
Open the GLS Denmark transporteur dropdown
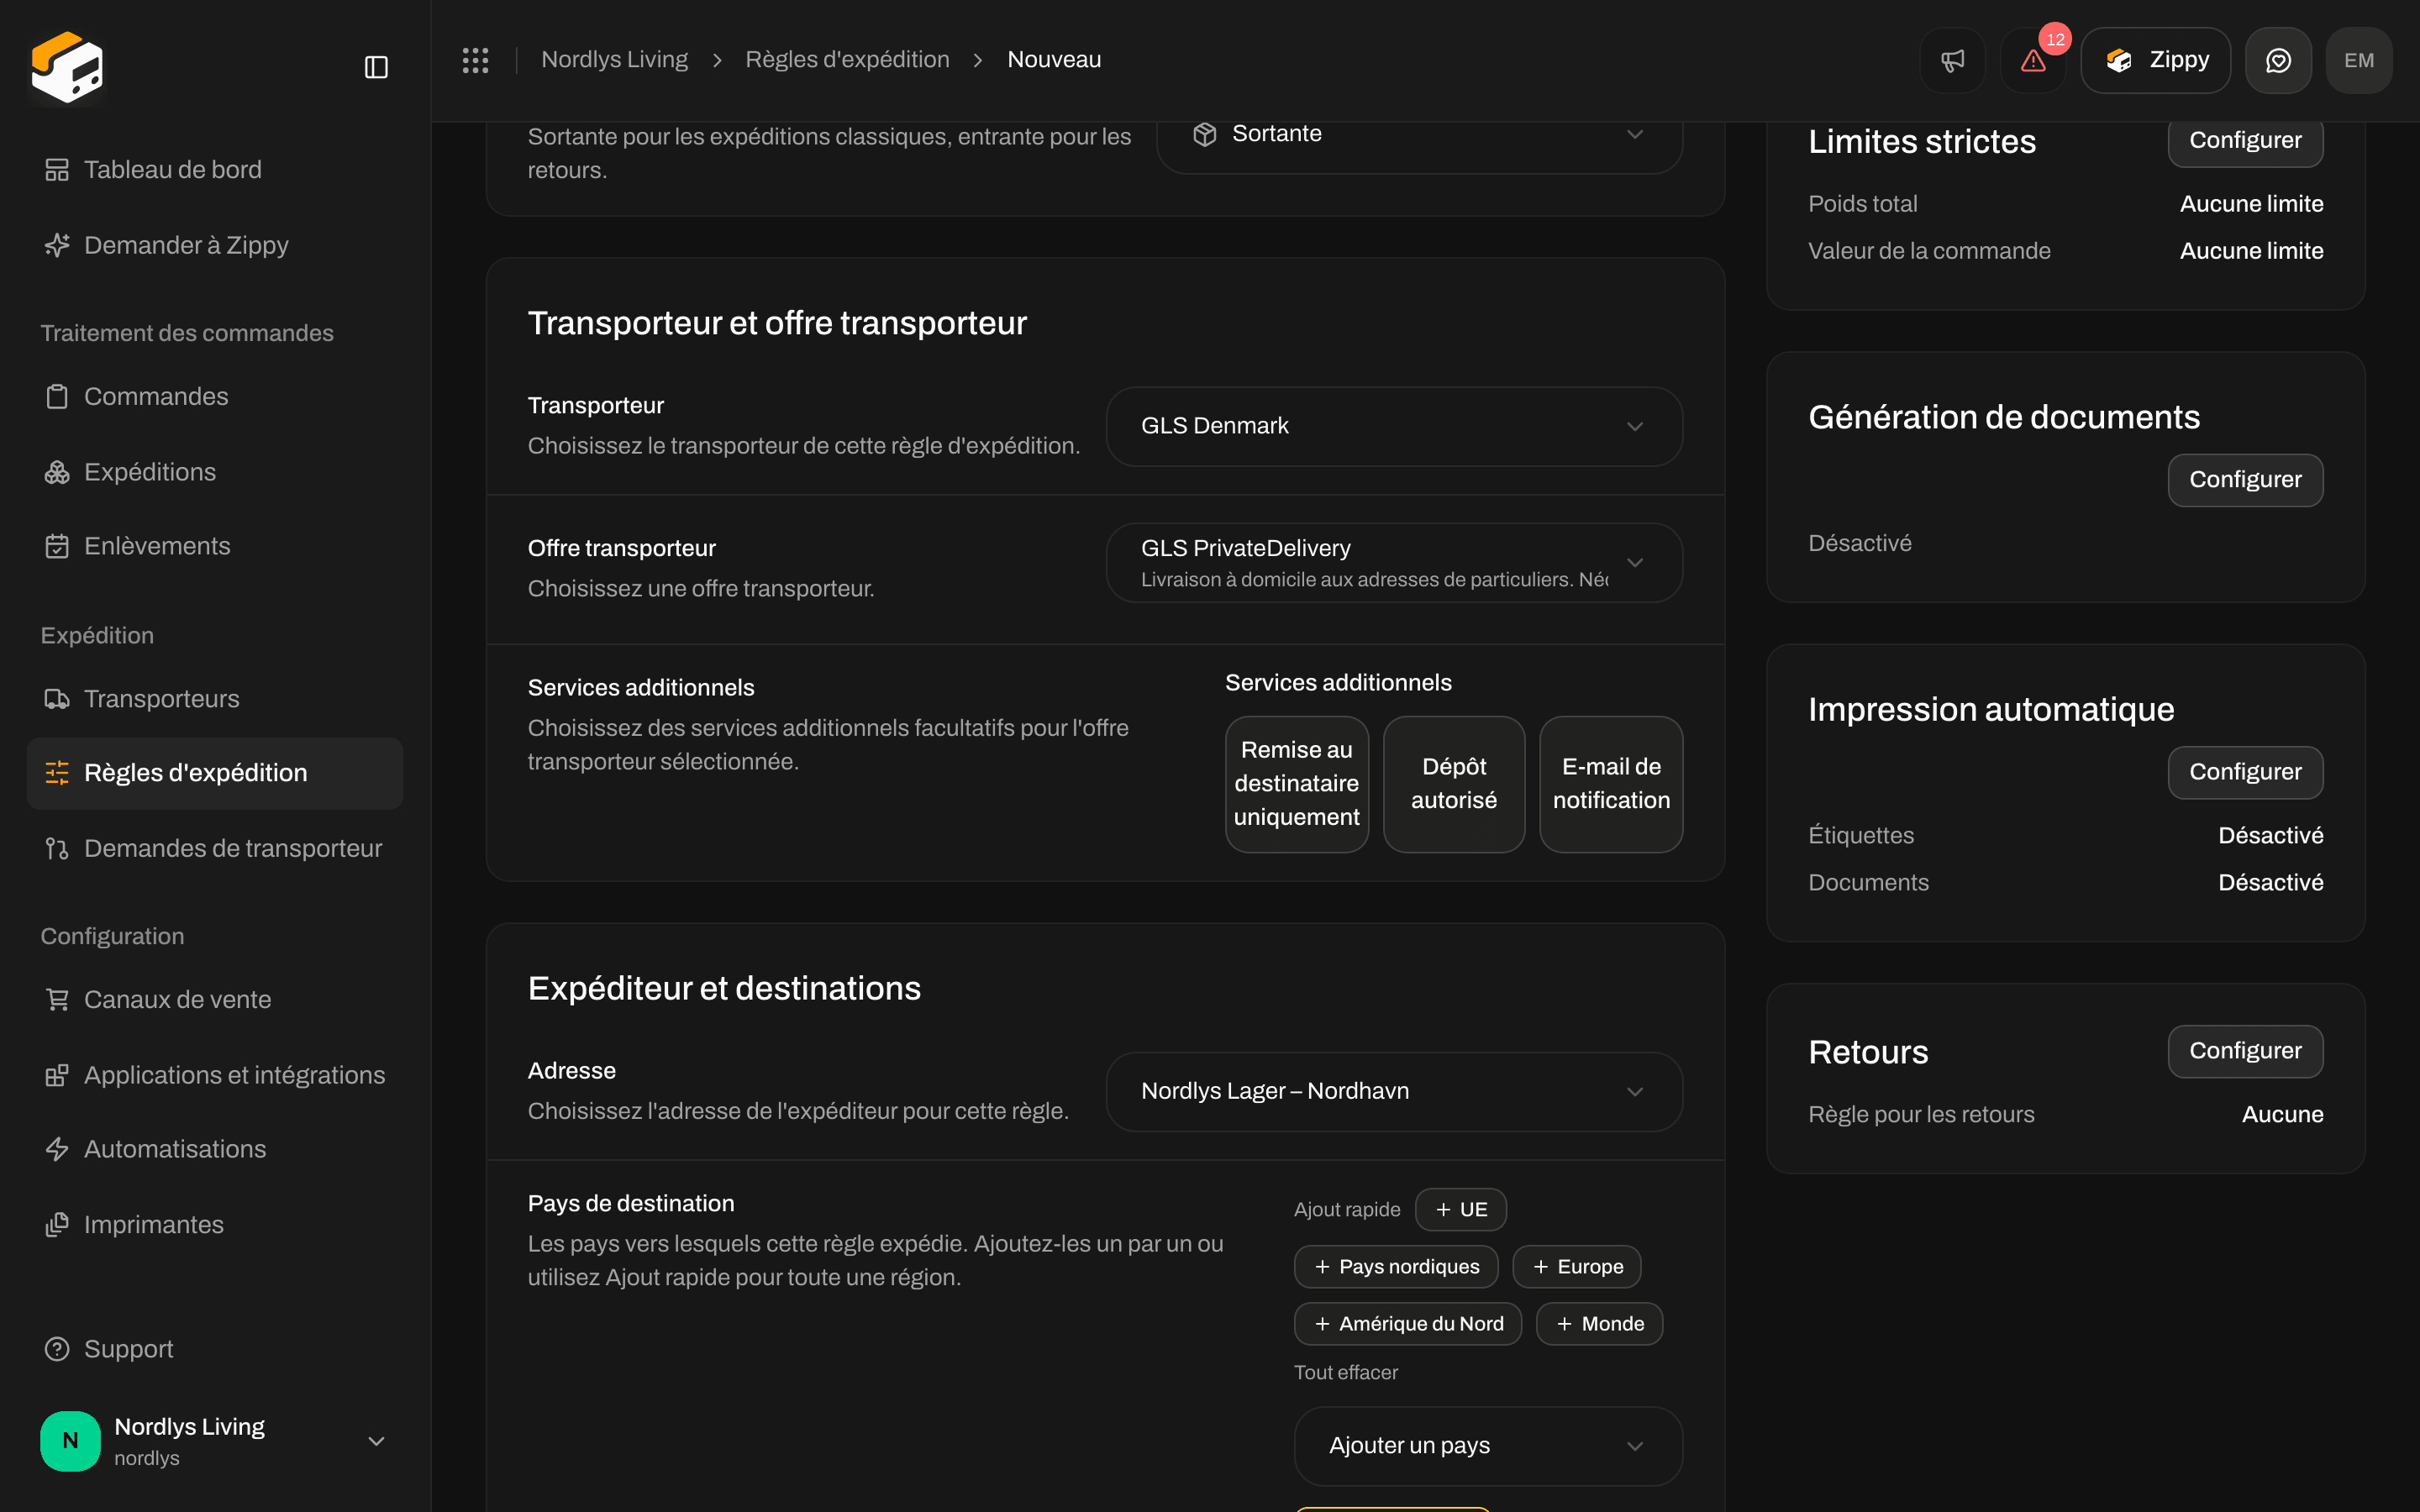pos(1394,427)
